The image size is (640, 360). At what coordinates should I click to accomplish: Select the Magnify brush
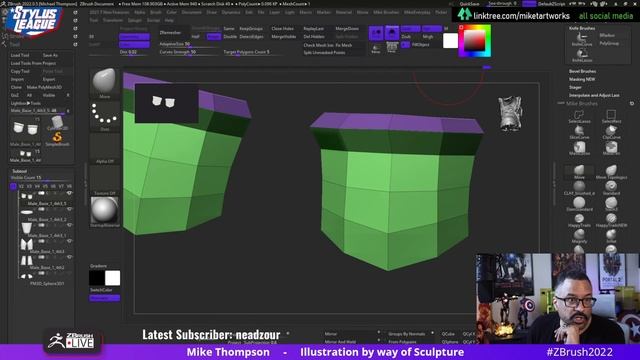click(x=579, y=236)
